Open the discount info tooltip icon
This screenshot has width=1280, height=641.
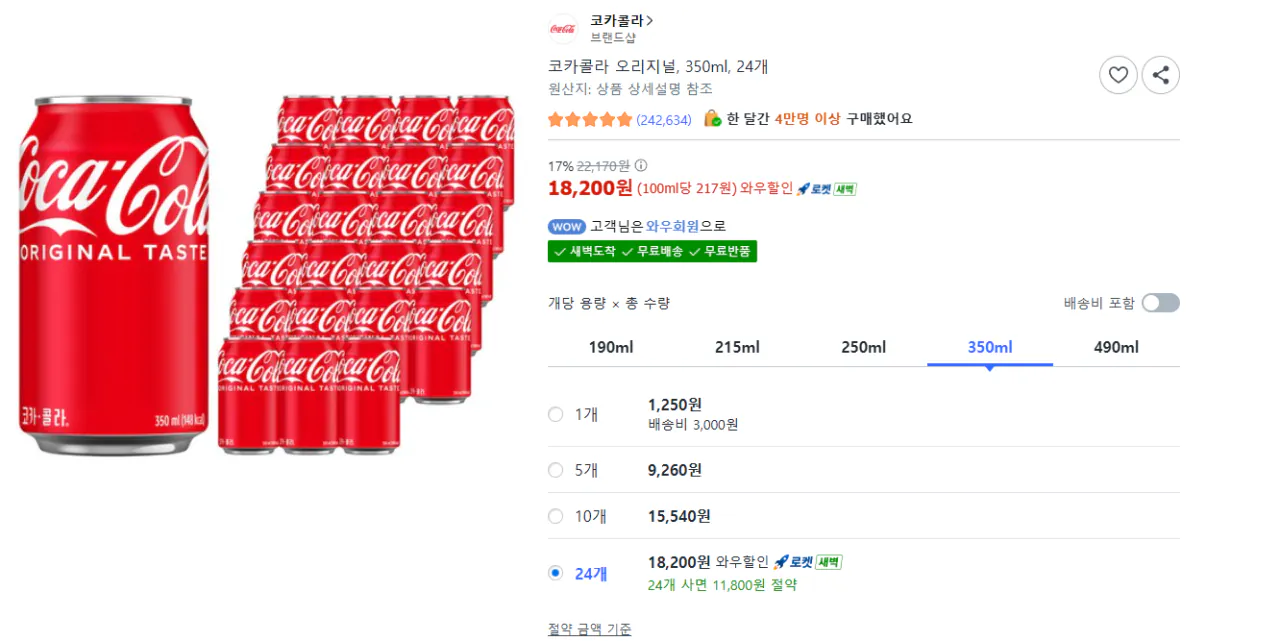point(640,167)
